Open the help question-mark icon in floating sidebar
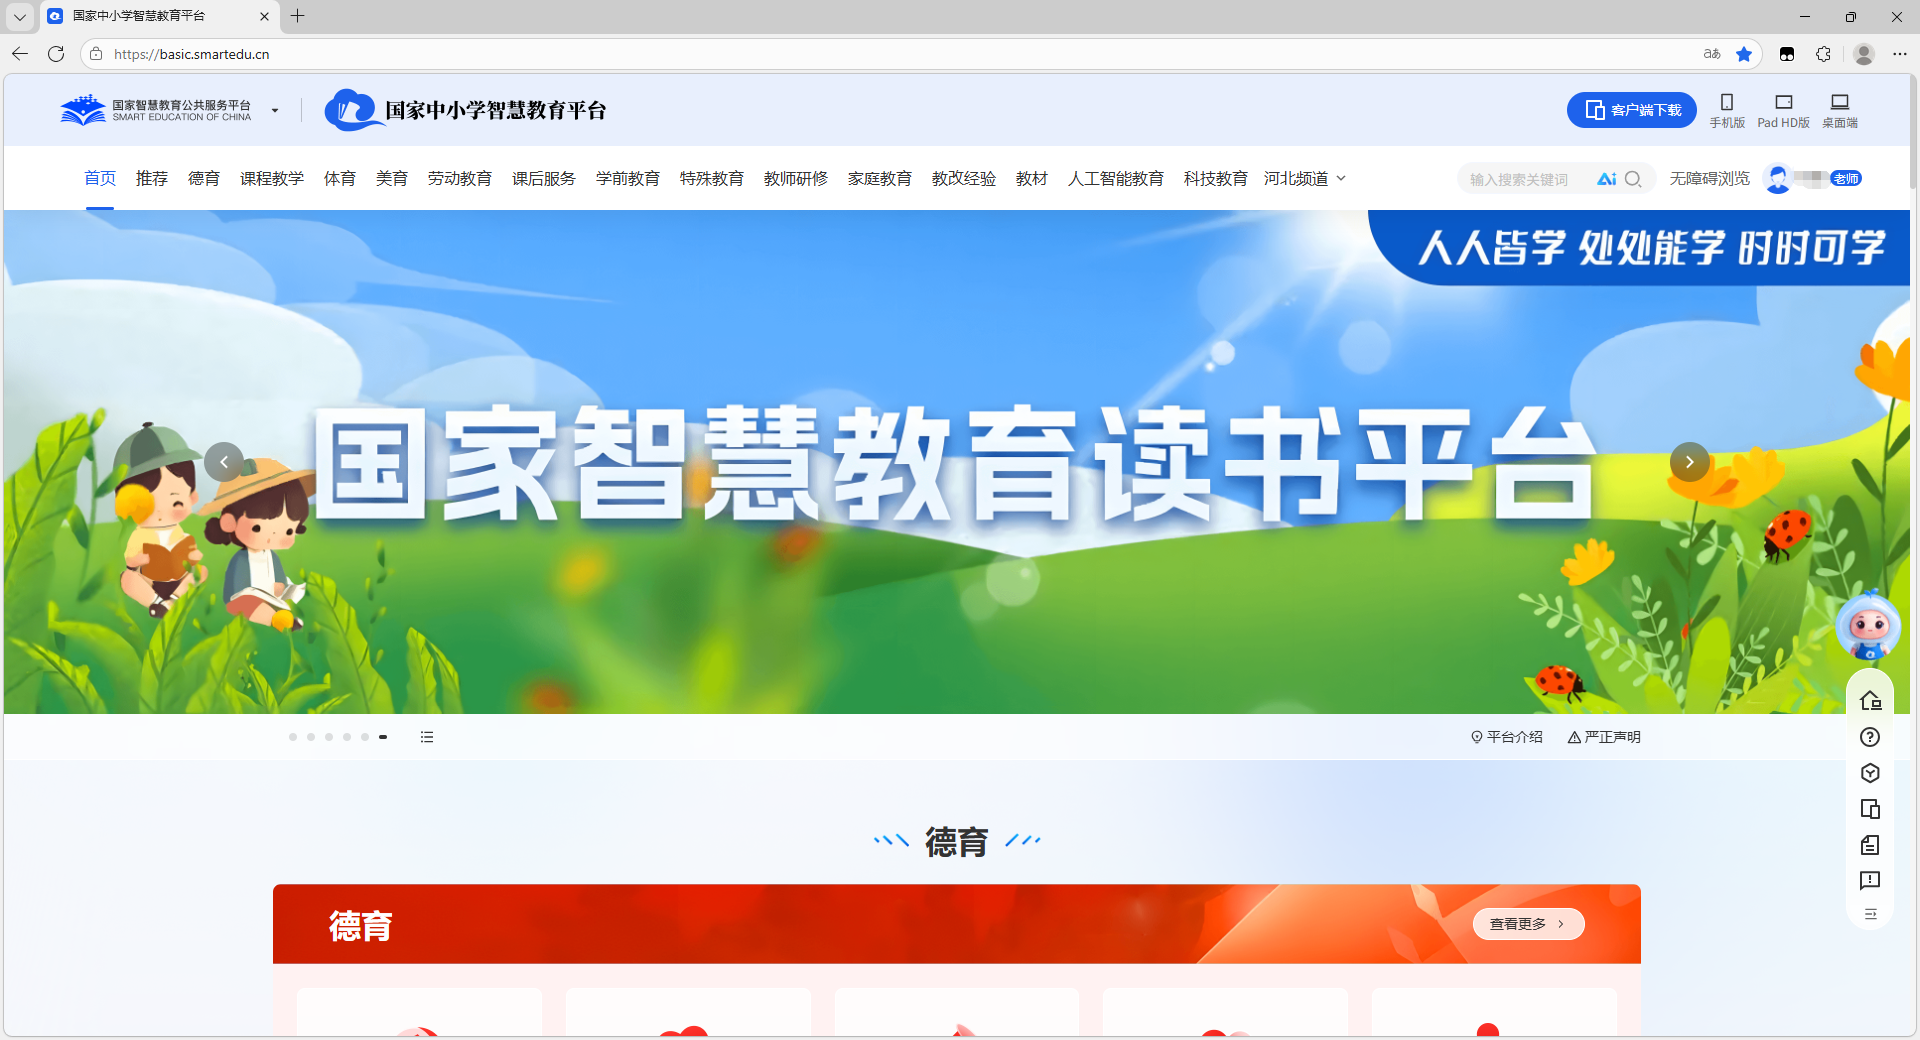1920x1040 pixels. click(x=1870, y=737)
